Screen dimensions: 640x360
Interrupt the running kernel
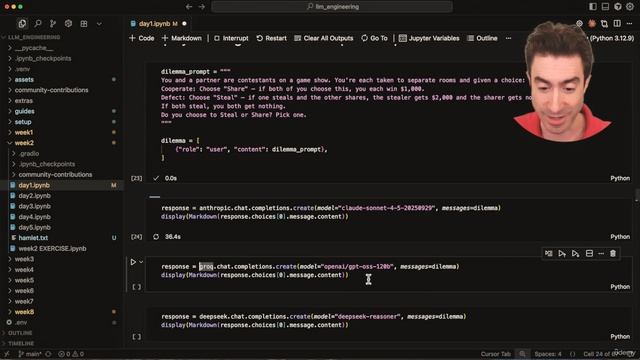click(231, 38)
